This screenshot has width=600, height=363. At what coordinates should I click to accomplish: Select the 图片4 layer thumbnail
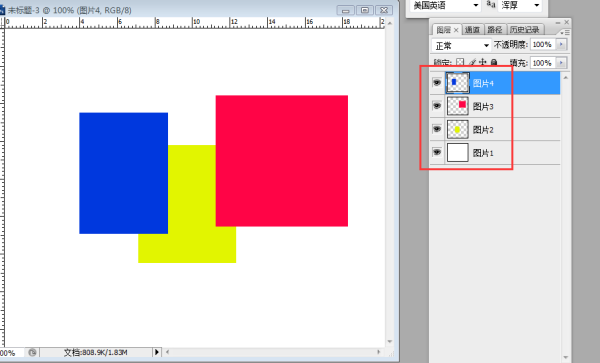[457, 83]
